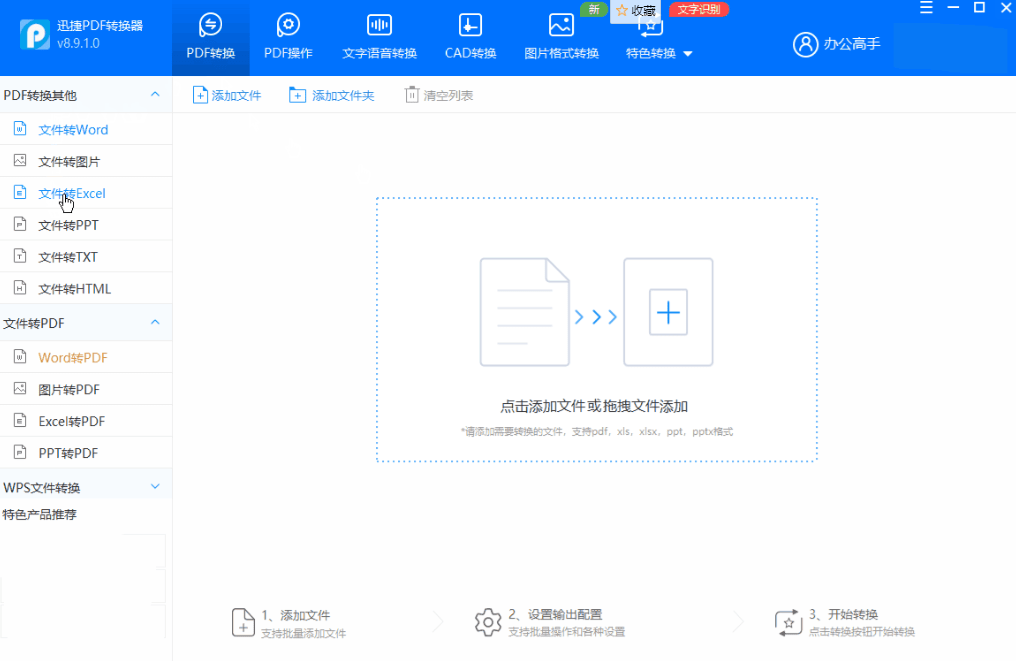Collapse the 文件转PDF section

coord(156,322)
